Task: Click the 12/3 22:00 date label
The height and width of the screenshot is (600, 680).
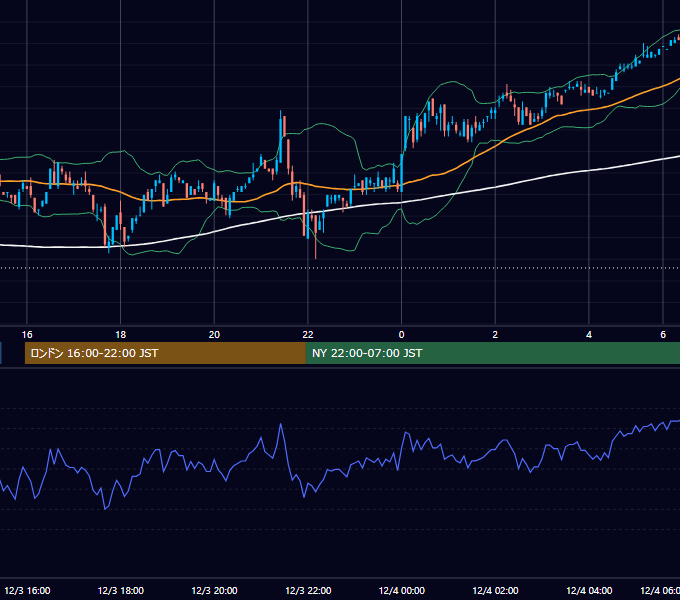Action: (x=308, y=590)
